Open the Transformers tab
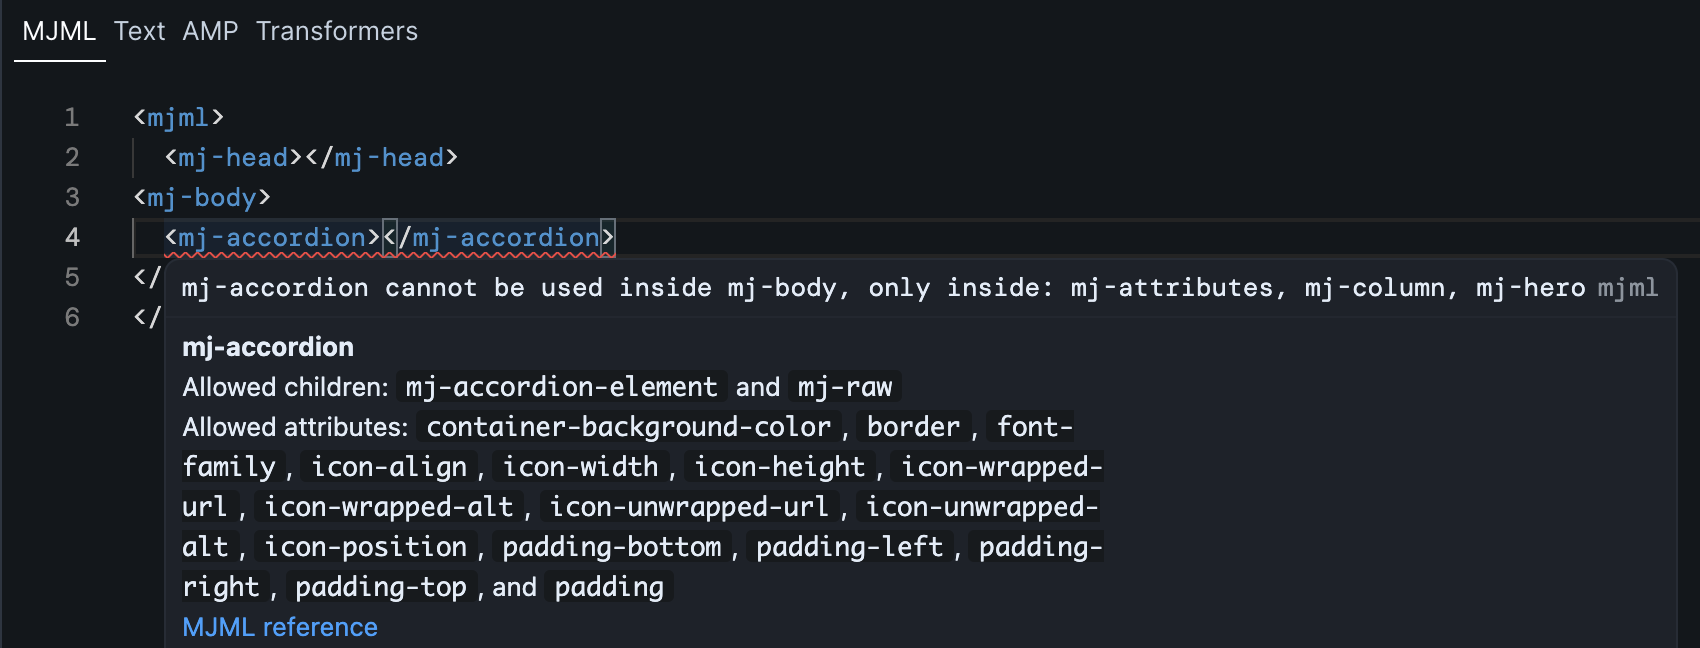This screenshot has width=1700, height=648. (336, 31)
